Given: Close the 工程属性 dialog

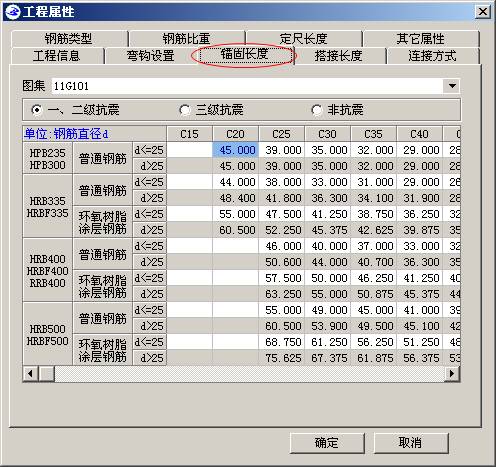Looking at the screenshot, I should pos(482,12).
